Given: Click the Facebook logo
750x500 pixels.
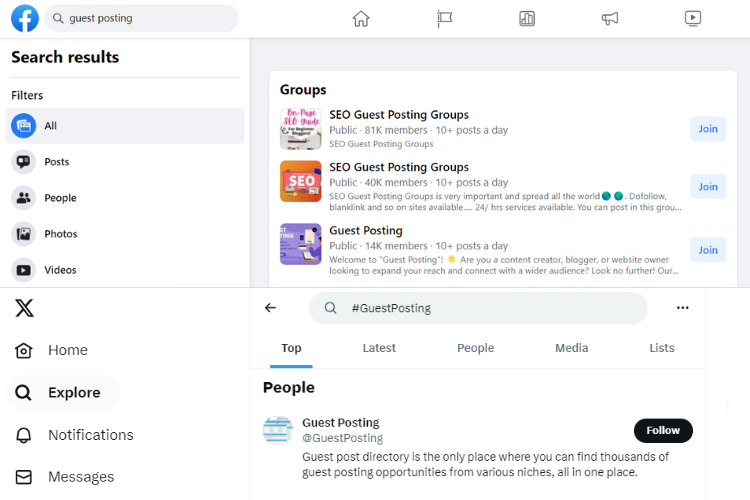Looking at the screenshot, I should click(x=25, y=18).
